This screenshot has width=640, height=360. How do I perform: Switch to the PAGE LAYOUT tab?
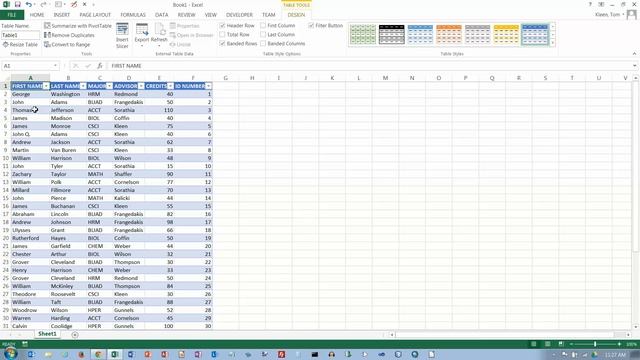pos(95,15)
